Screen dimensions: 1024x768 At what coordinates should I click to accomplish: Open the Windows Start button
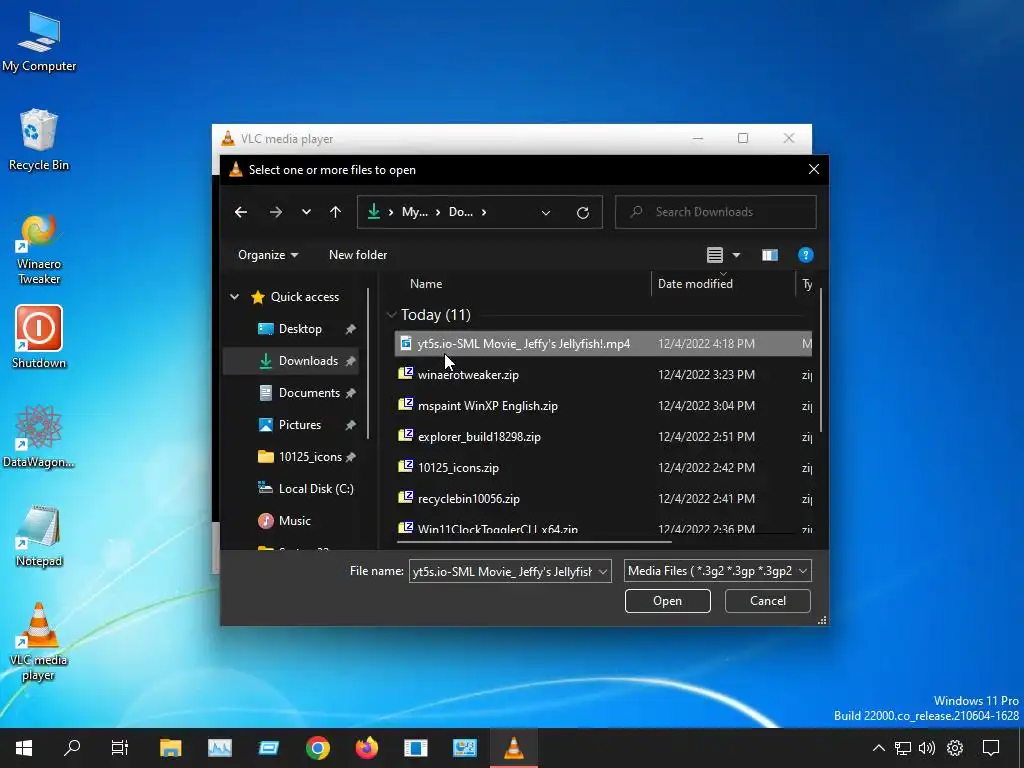pyautogui.click(x=24, y=748)
